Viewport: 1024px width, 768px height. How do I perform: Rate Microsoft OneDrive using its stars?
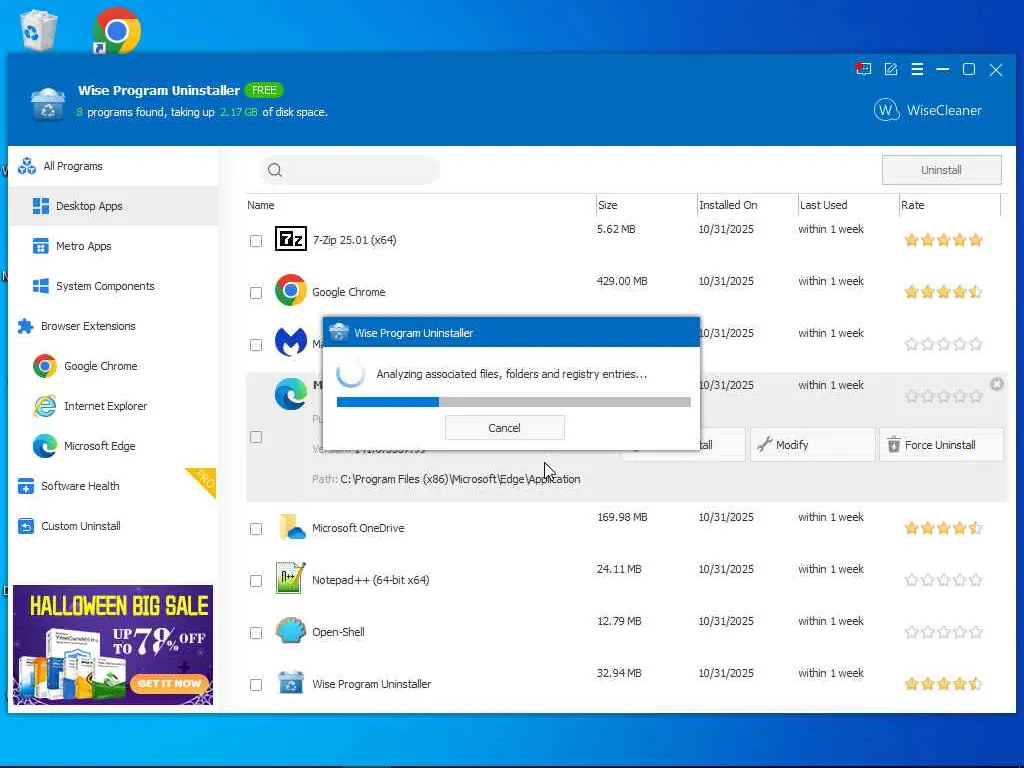pyautogui.click(x=943, y=528)
